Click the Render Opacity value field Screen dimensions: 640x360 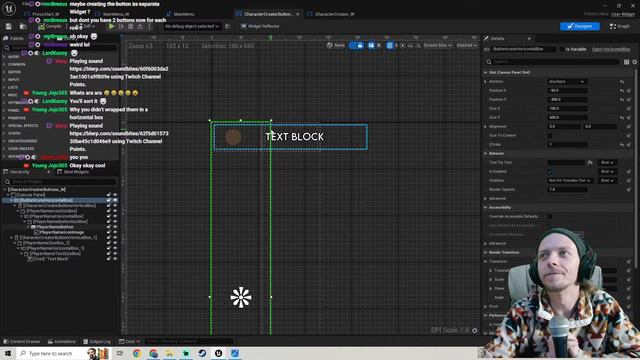[567, 189]
